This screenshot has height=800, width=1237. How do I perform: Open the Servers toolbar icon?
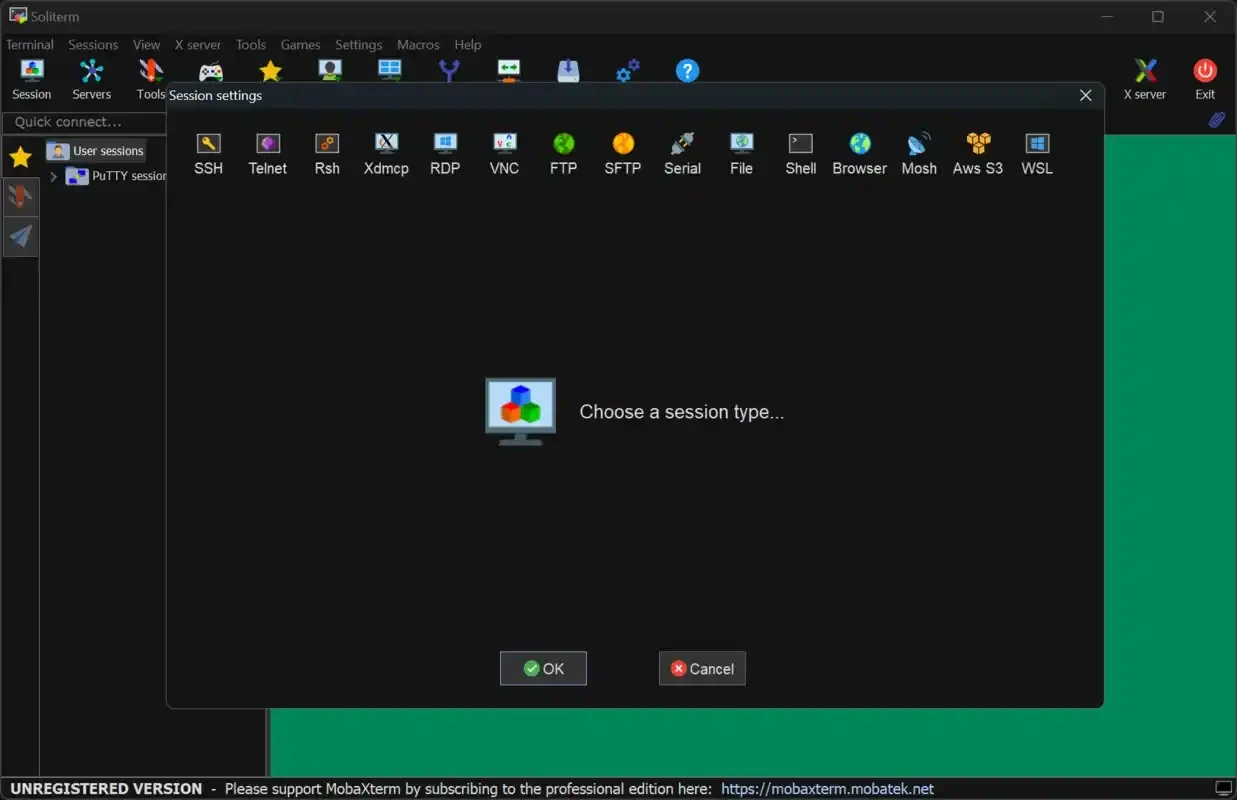92,80
